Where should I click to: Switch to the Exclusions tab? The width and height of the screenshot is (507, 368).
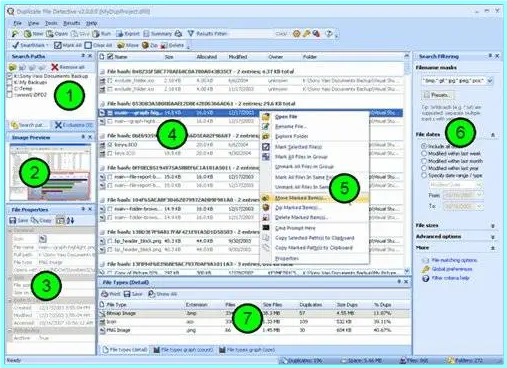74,125
